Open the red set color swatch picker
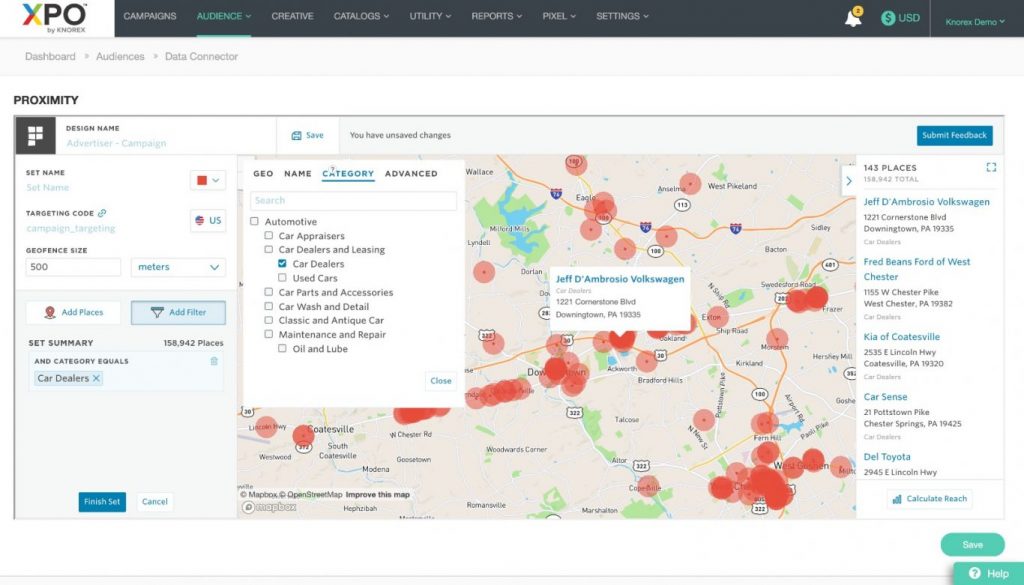Screen dimensions: 1024x585 208,180
